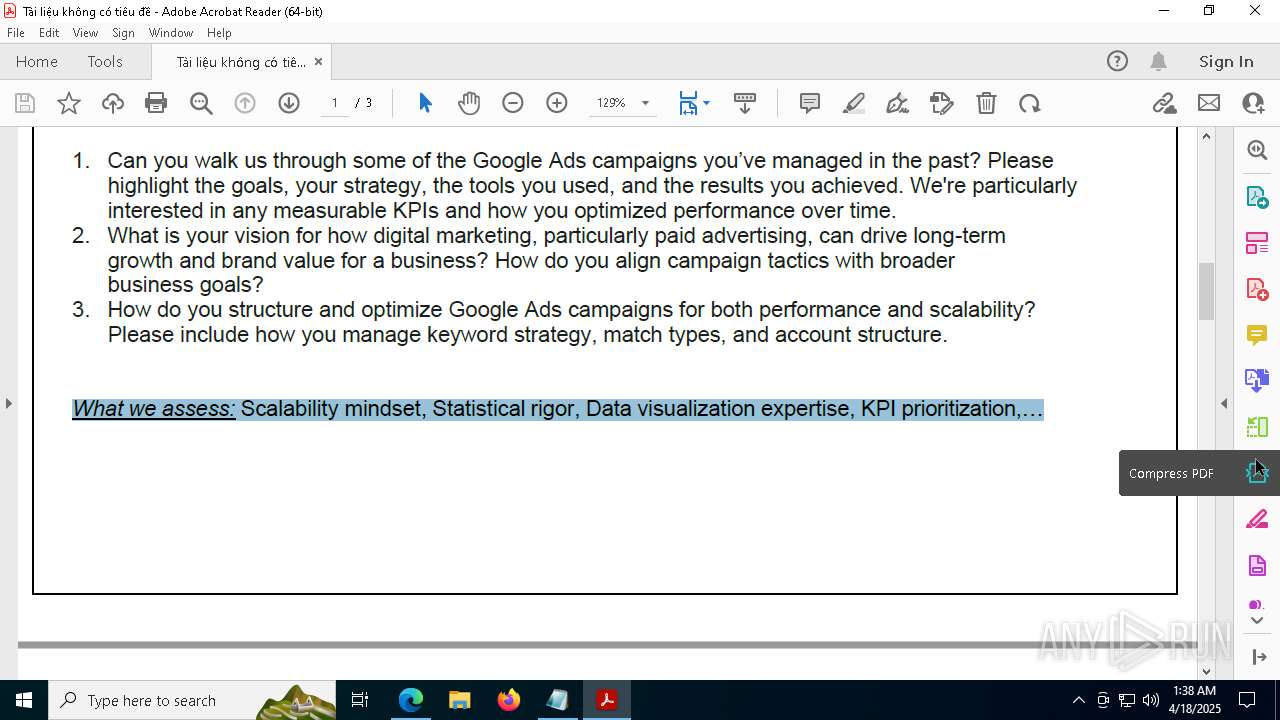The width and height of the screenshot is (1280, 720).
Task: Open Microsoft Edge from the taskbar
Action: pyautogui.click(x=411, y=700)
